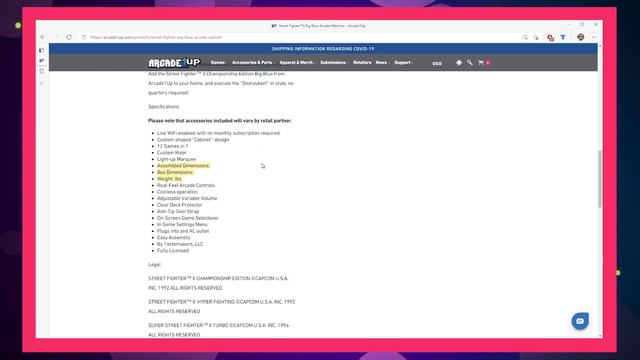This screenshot has height=360, width=640.
Task: Click "By Tastemakers, LLC" list item
Action: [x=180, y=244]
